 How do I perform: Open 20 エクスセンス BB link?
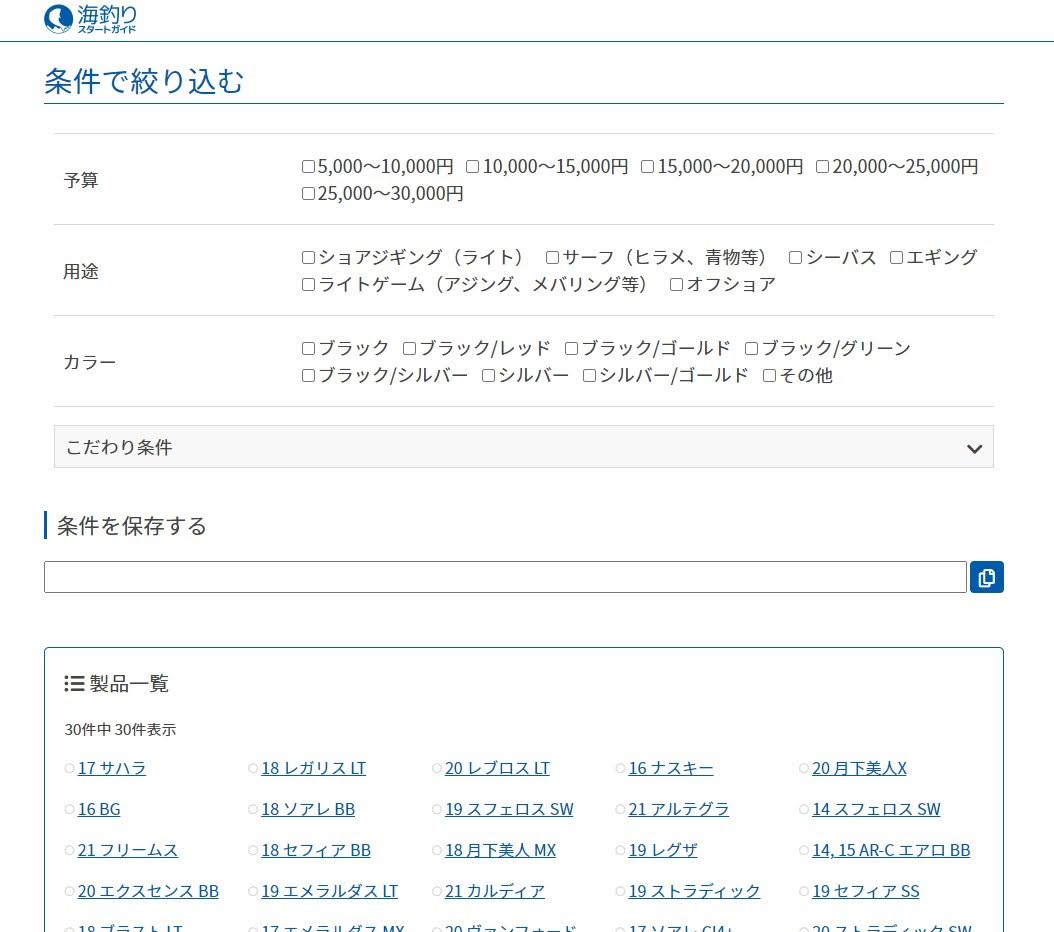click(x=148, y=891)
